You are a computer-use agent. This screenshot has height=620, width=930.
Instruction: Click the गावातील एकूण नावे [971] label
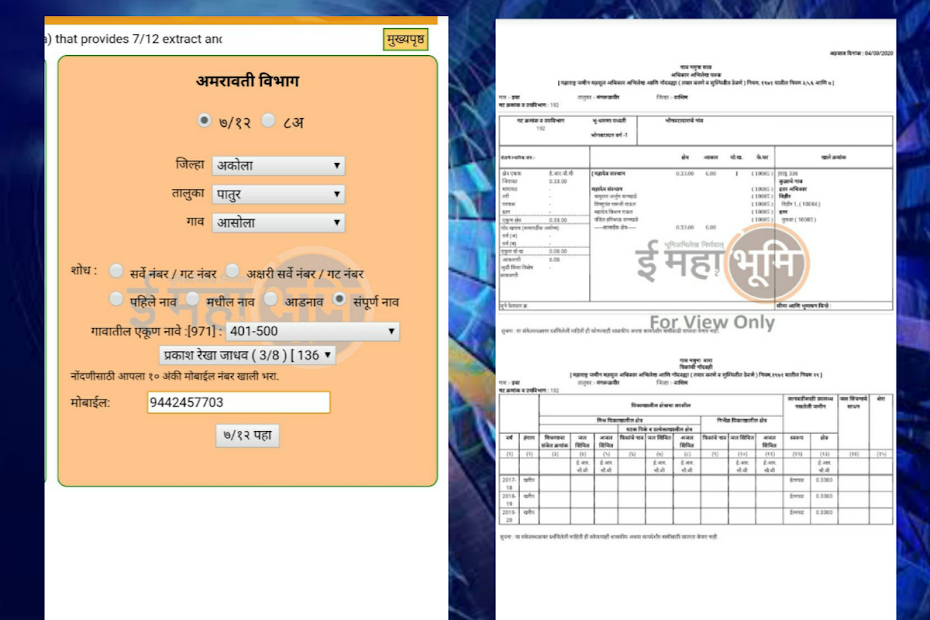pyautogui.click(x=156, y=332)
